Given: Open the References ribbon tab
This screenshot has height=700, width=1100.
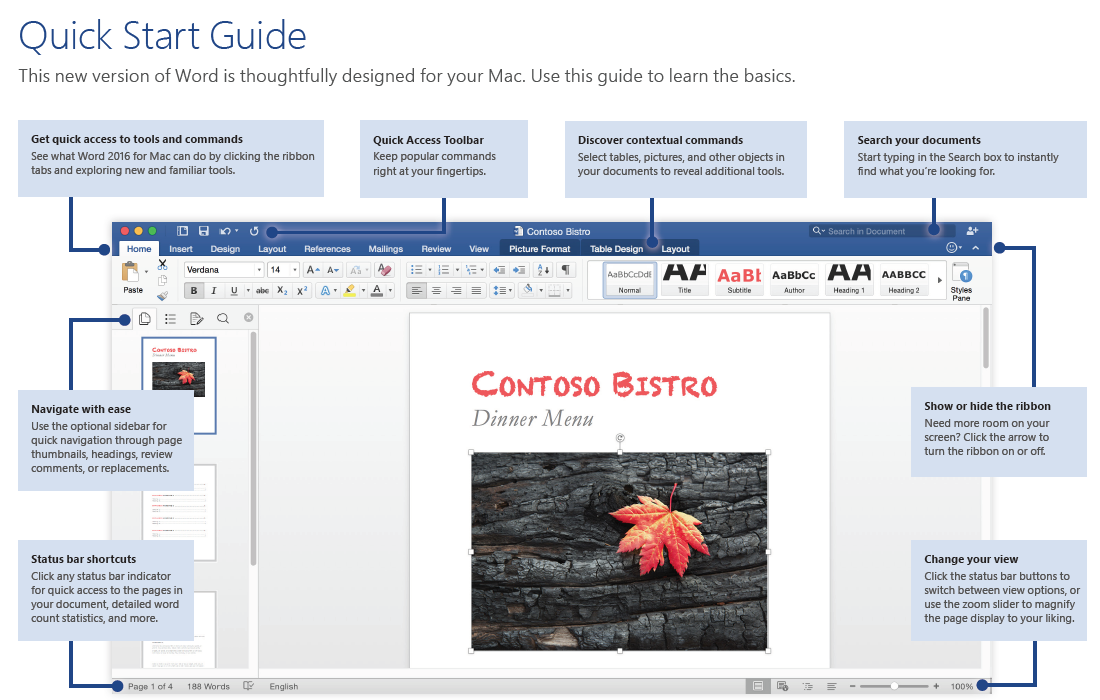Looking at the screenshot, I should (327, 249).
